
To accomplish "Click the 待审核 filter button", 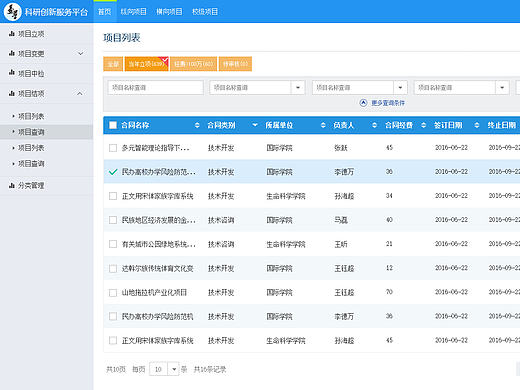I will tap(235, 64).
